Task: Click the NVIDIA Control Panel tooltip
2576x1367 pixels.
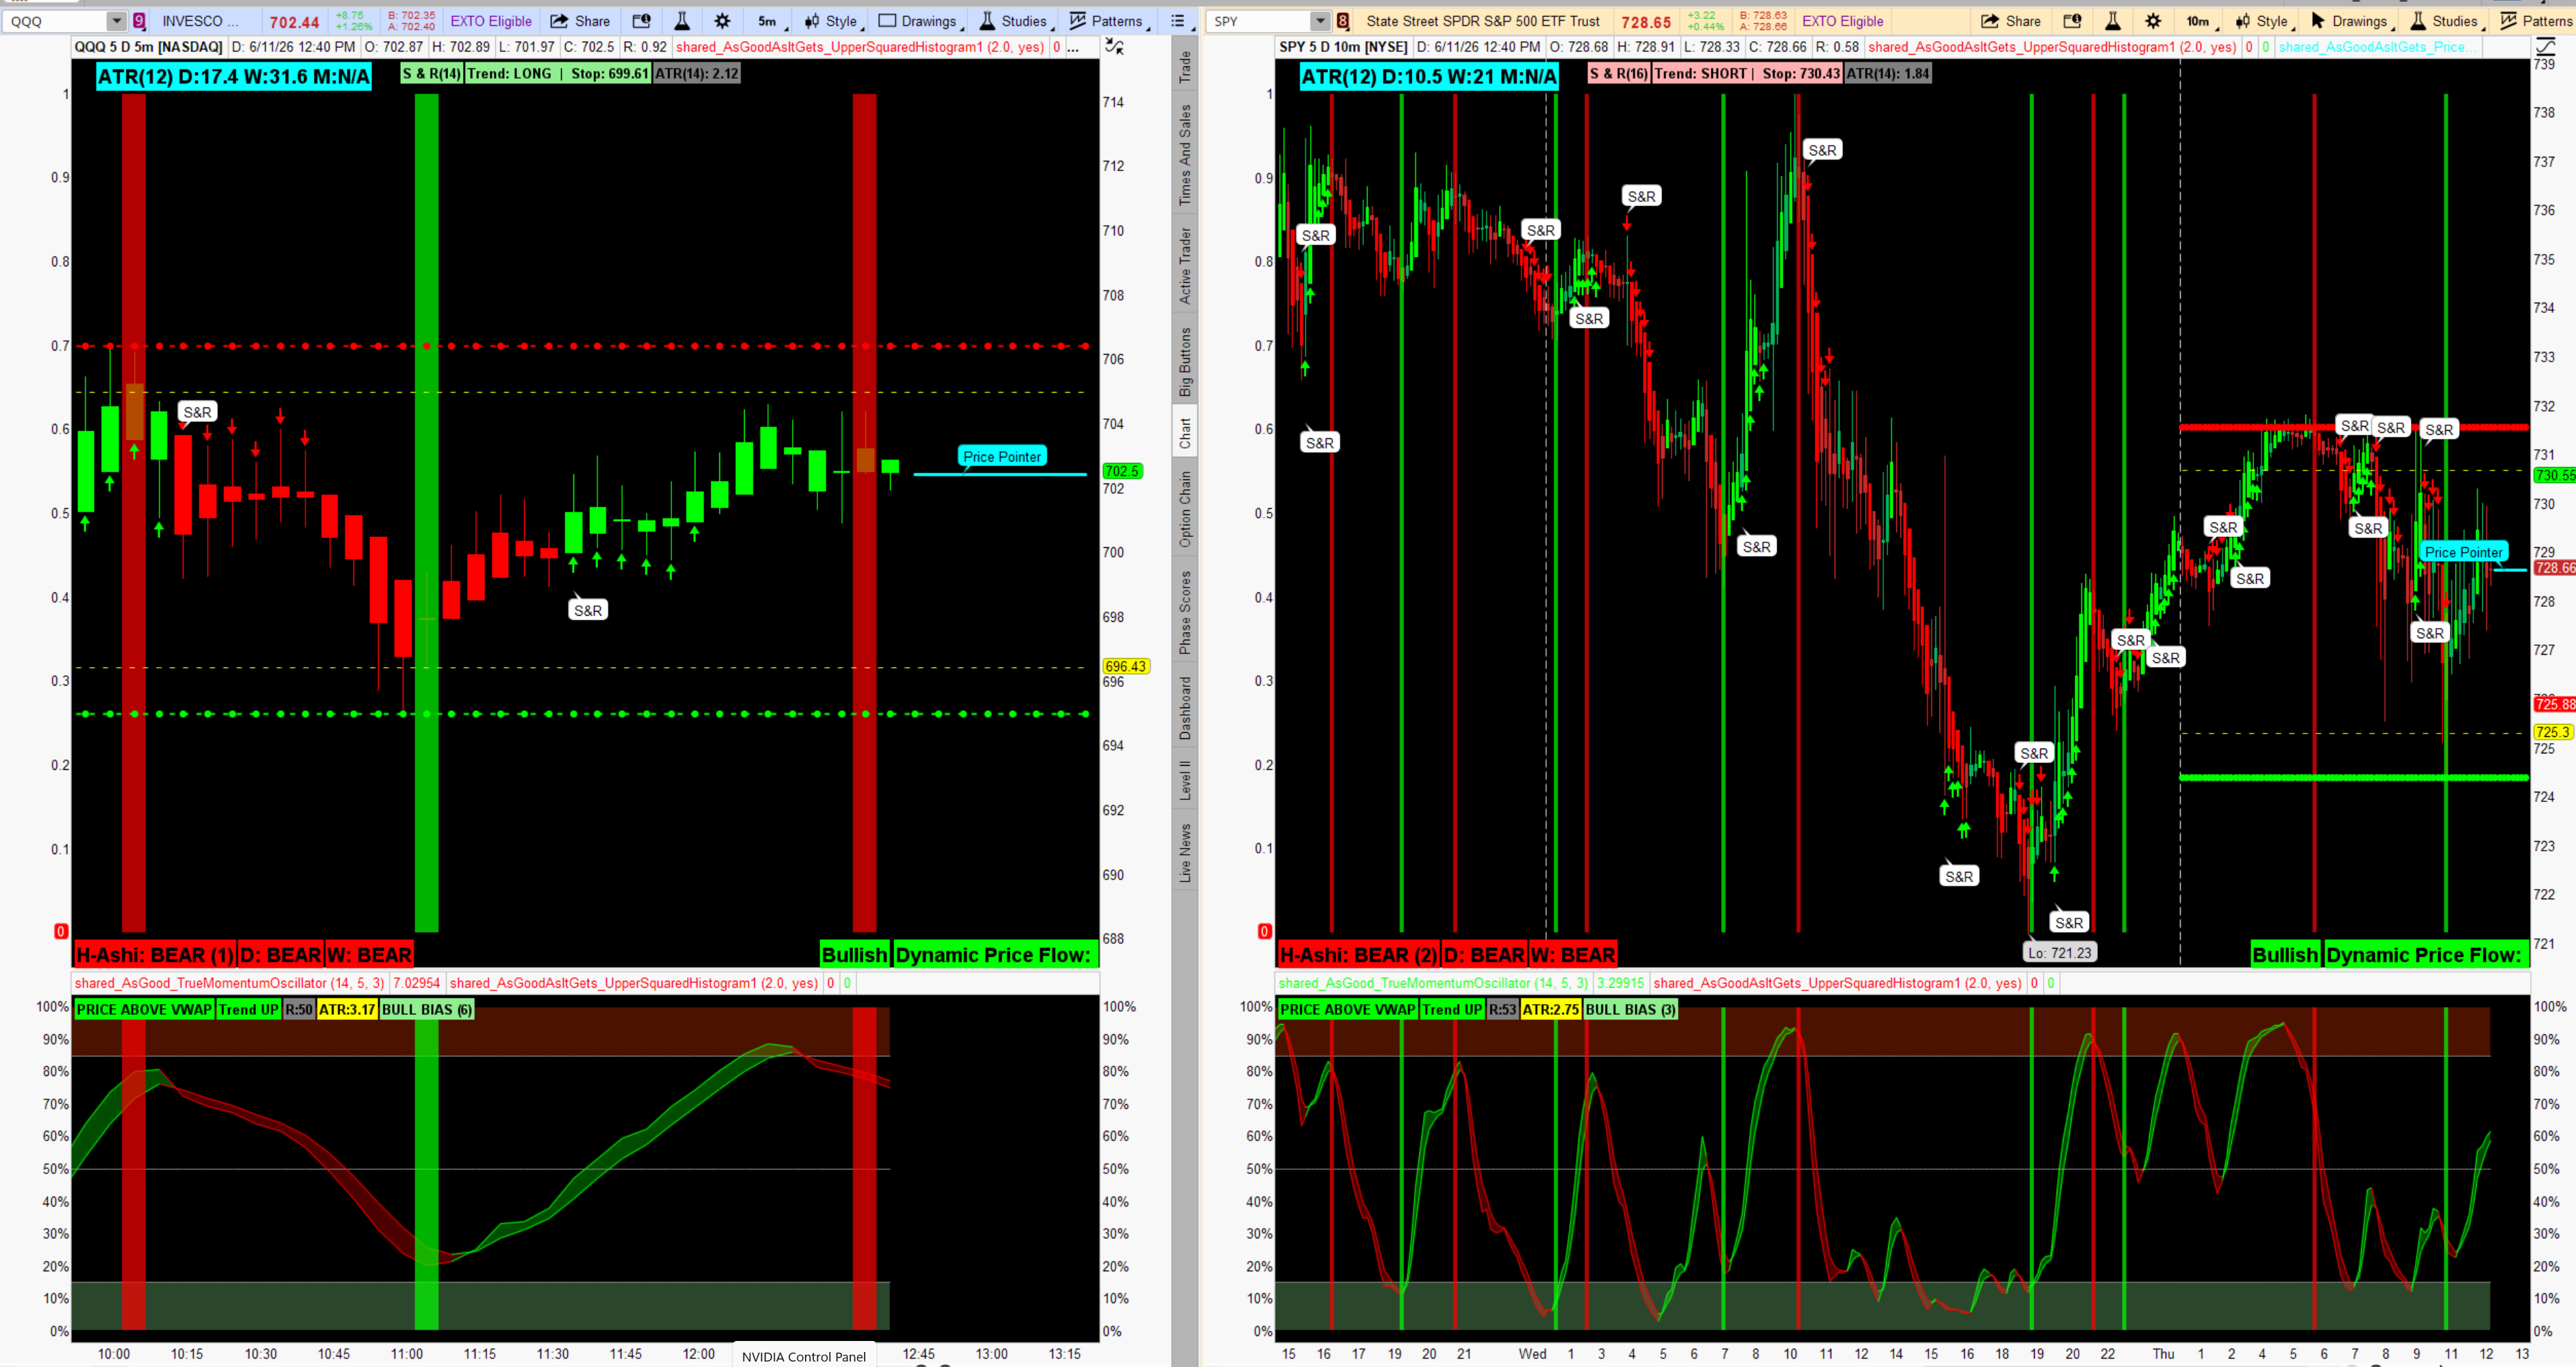Action: 804,1356
